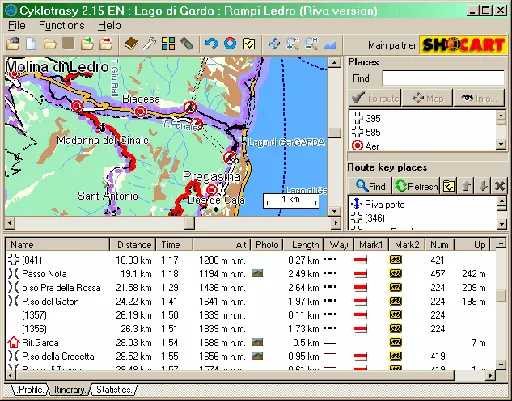Click the Refresh button in Route key places
Viewport: 512px width, 401px height.
(416, 186)
